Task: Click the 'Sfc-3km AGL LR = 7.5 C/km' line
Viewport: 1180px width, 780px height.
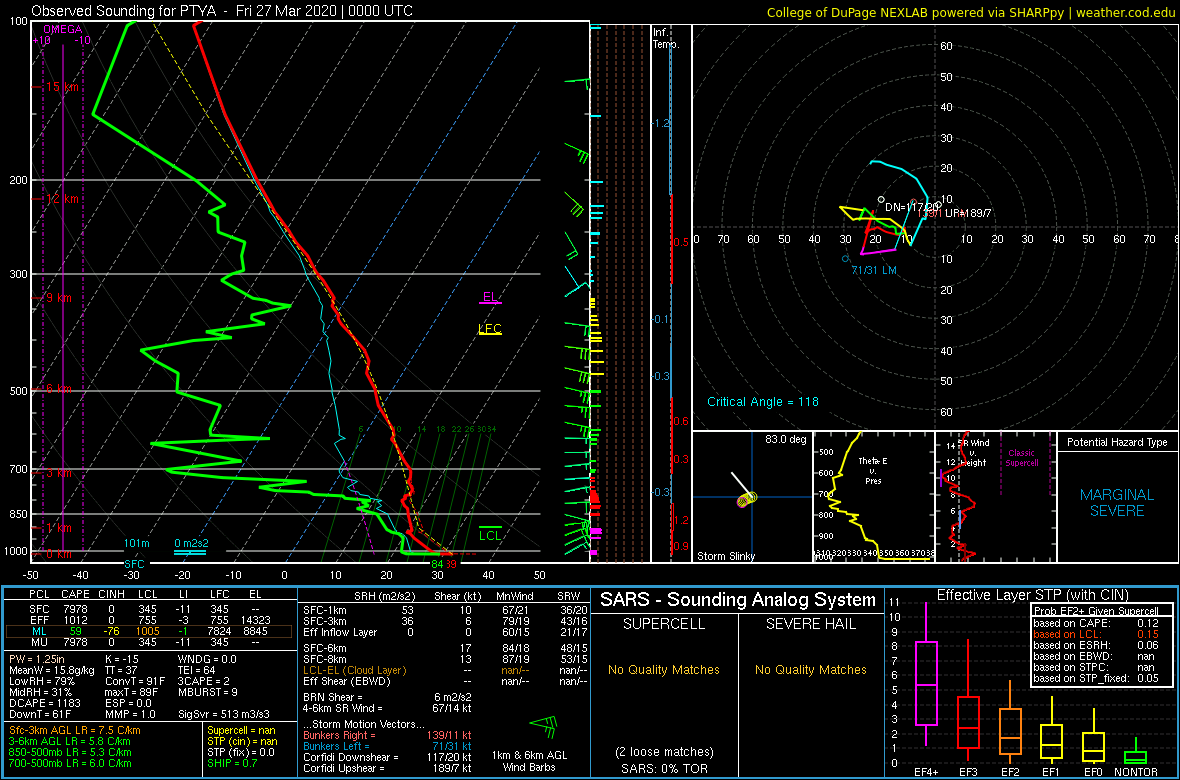Action: click(75, 731)
